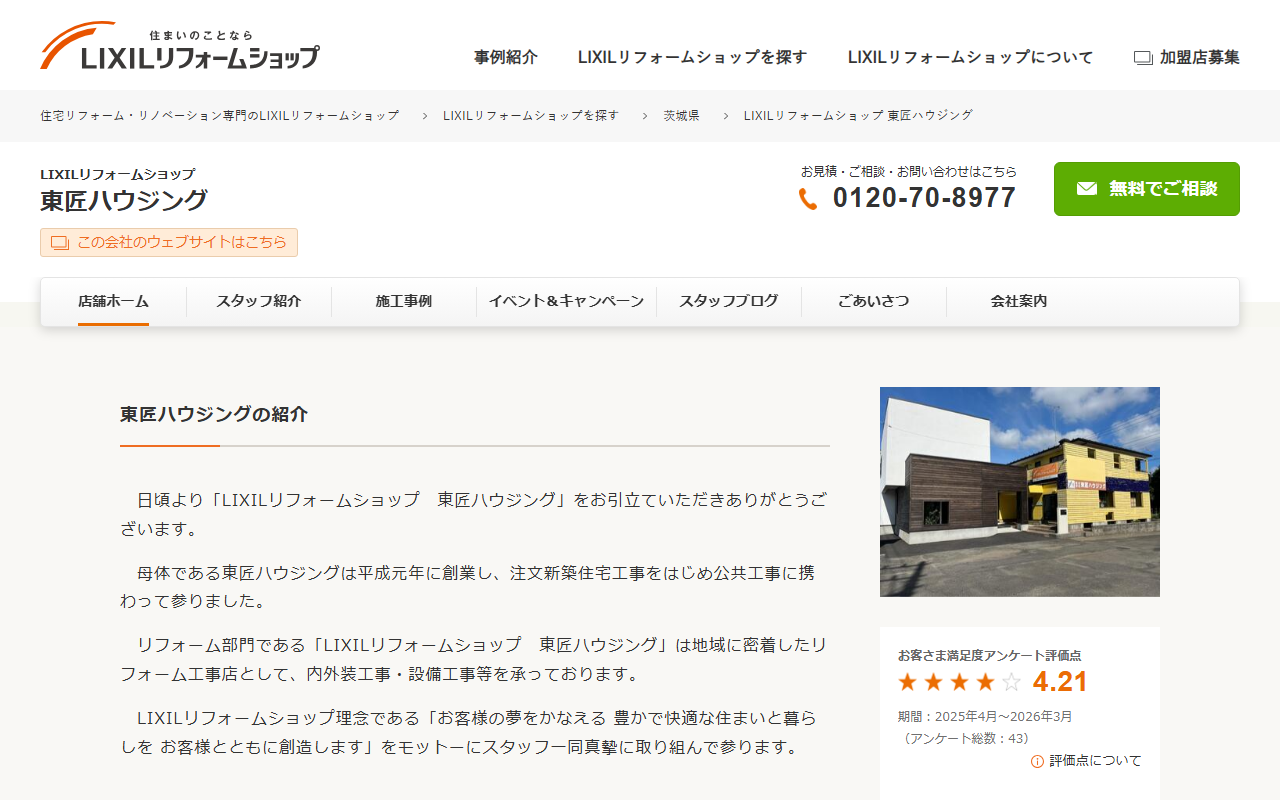Click the breadcrumb LIXILリフォームショップを探す

pos(531,116)
